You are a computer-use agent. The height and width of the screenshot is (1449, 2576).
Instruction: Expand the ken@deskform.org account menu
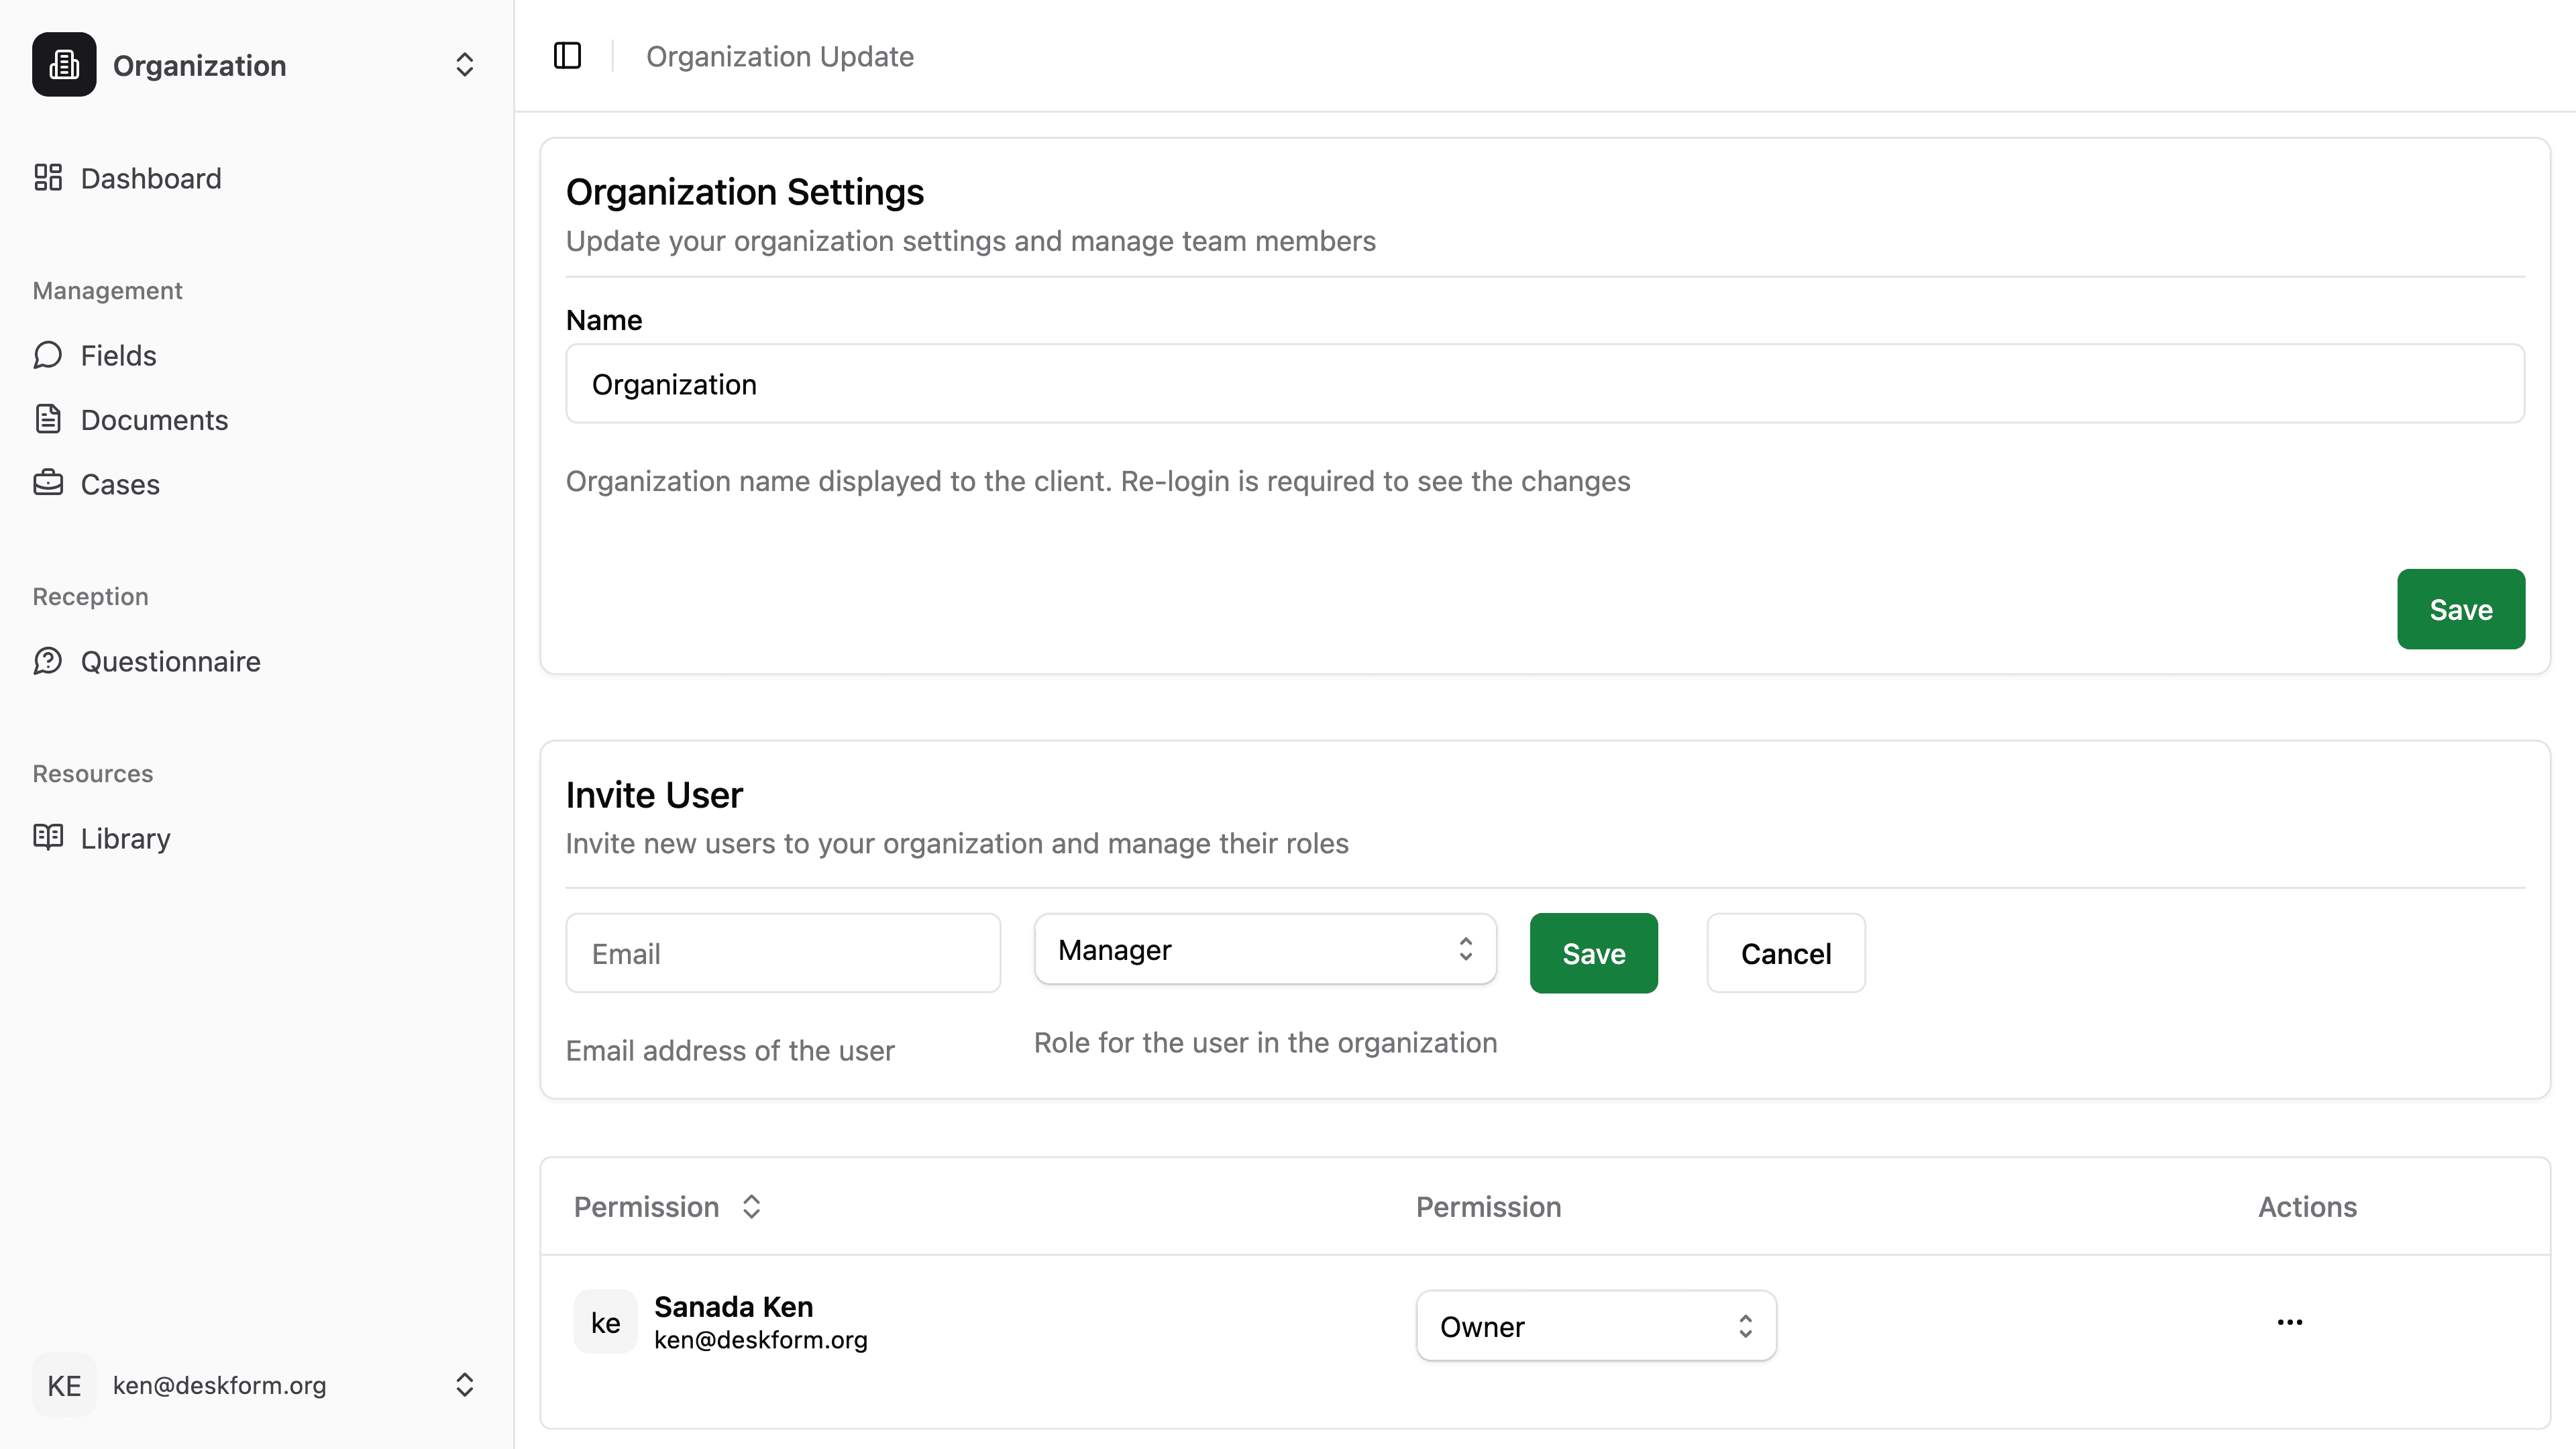(x=464, y=1385)
